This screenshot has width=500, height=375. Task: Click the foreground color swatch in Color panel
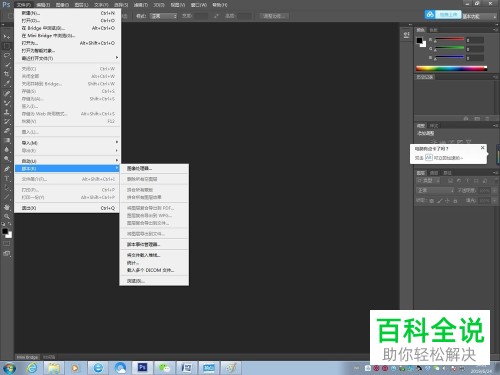pyautogui.click(x=419, y=41)
